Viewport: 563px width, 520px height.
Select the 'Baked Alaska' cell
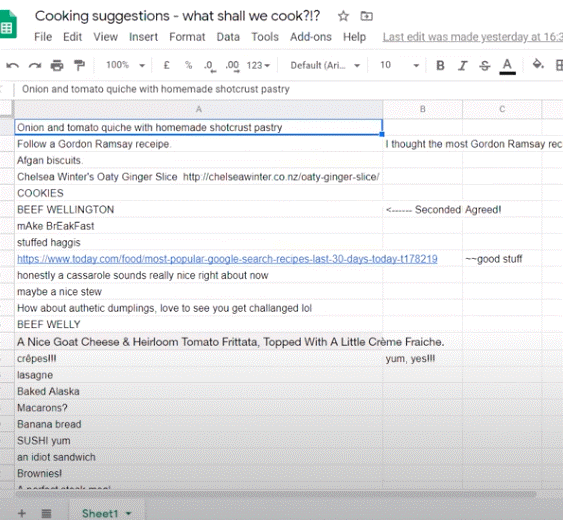199,391
